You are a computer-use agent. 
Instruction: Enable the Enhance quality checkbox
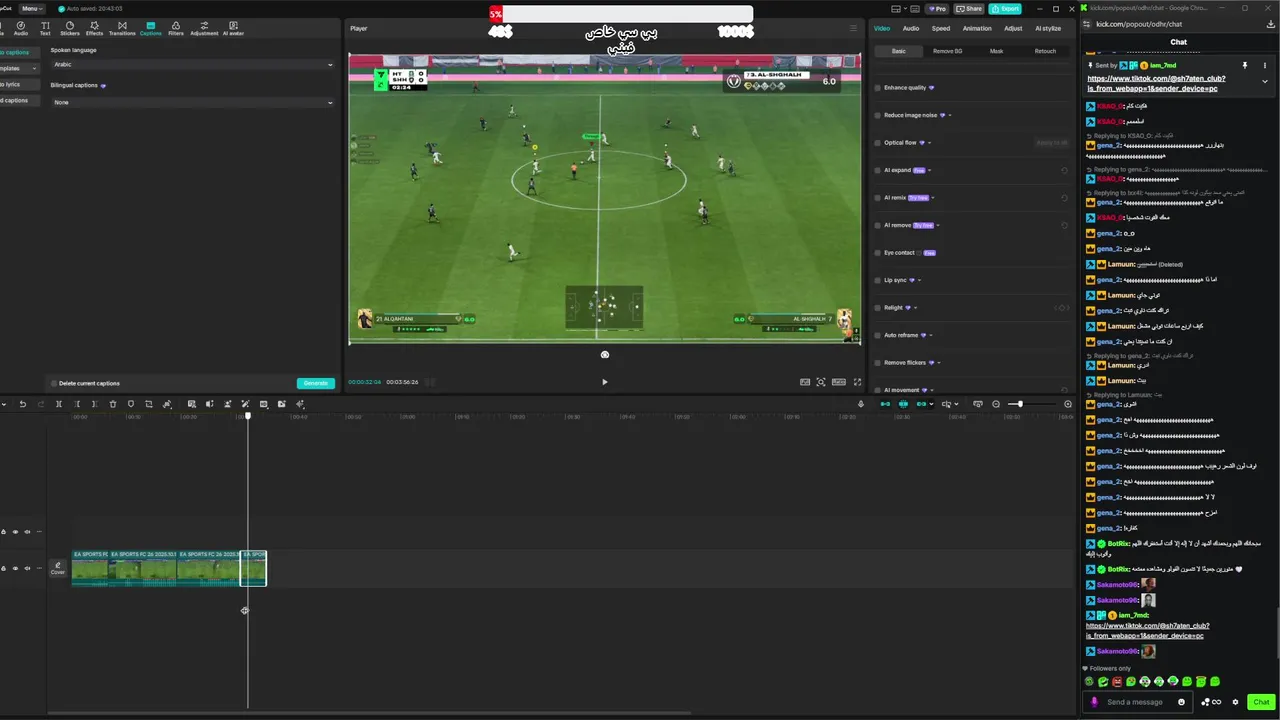(x=878, y=88)
